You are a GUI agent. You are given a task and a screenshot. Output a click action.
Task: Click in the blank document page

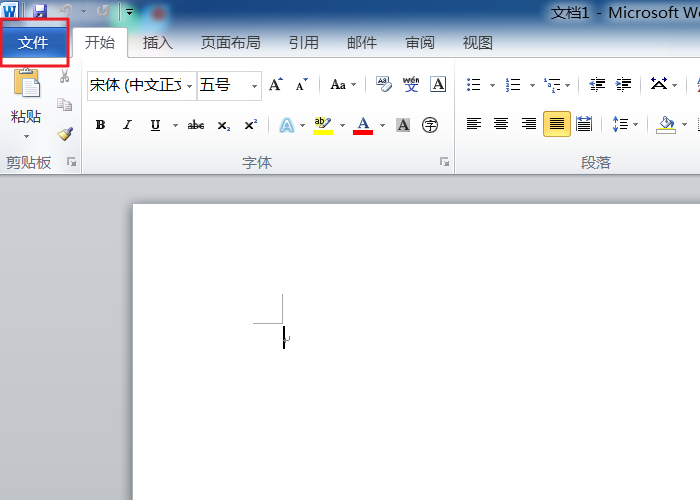[416, 352]
